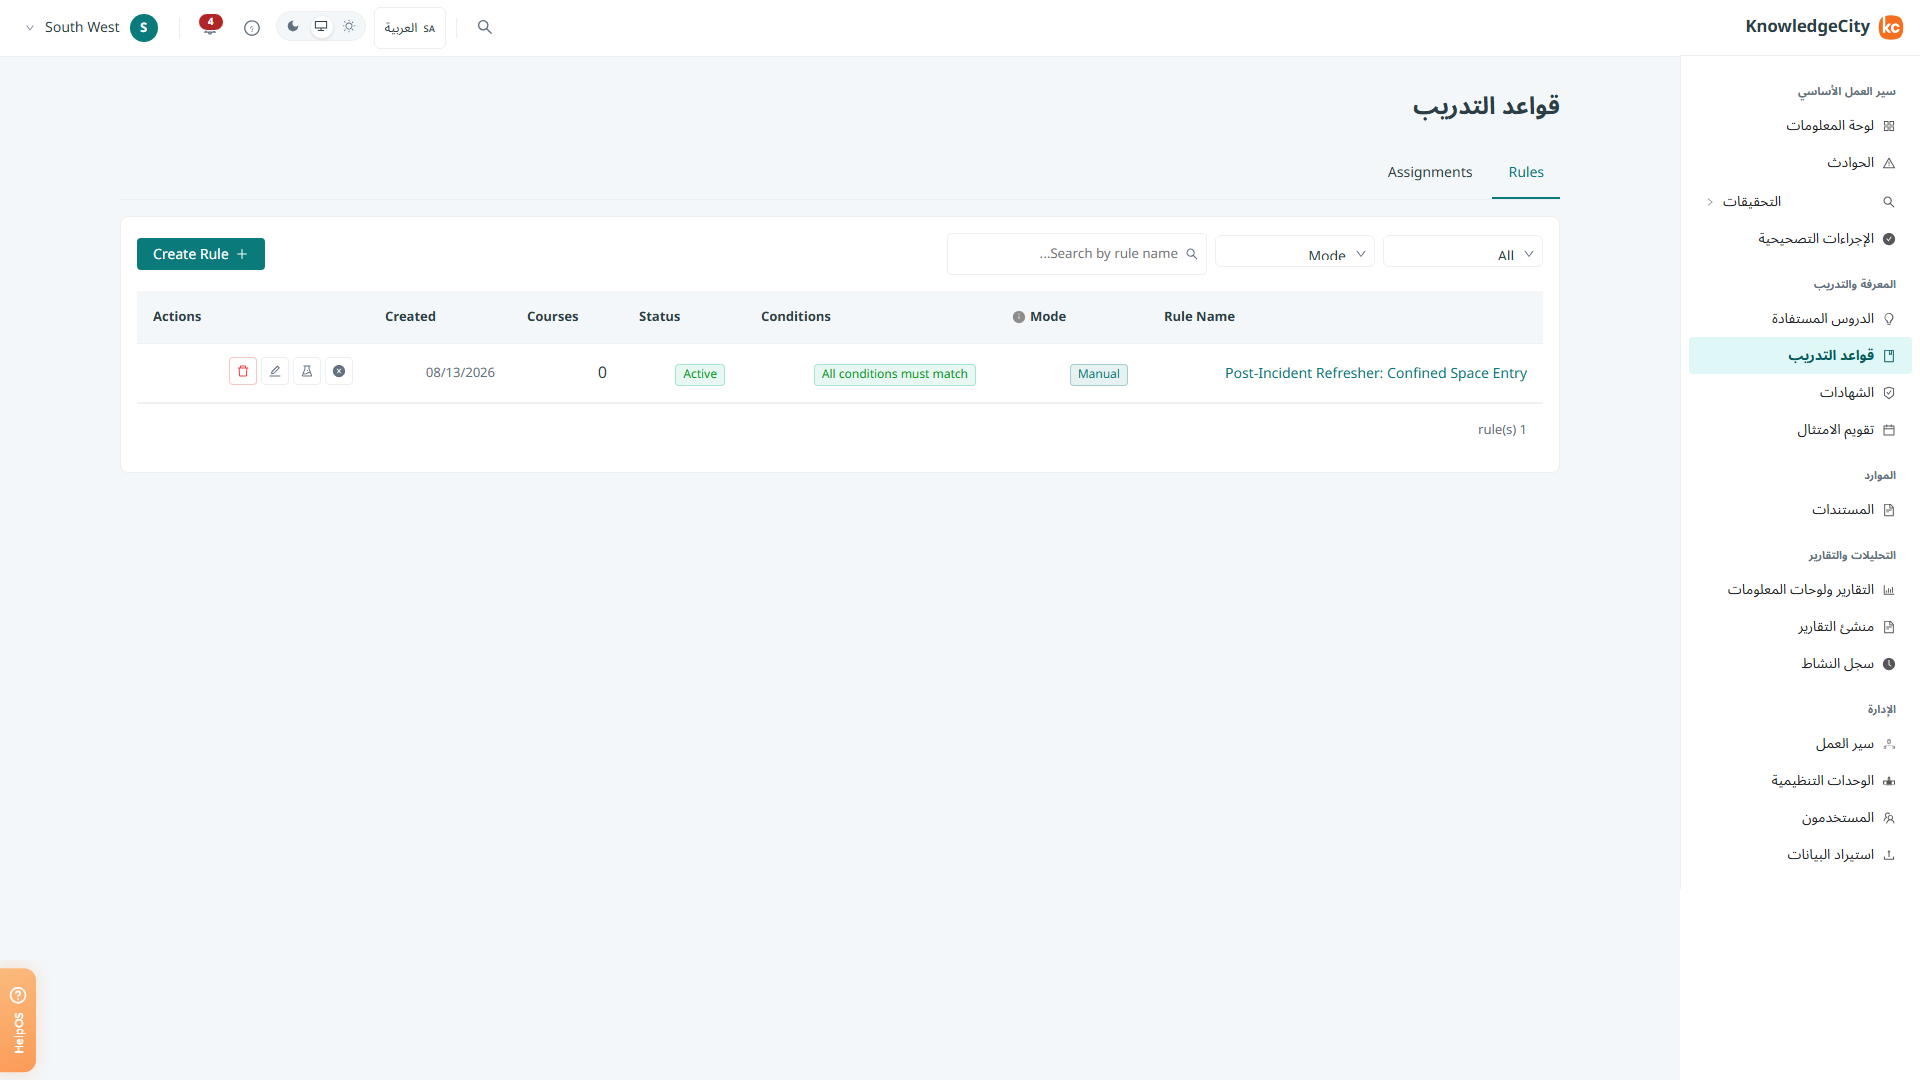This screenshot has height=1080, width=1920.
Task: Switch to light theme with the sun icon
Action: tap(349, 26)
